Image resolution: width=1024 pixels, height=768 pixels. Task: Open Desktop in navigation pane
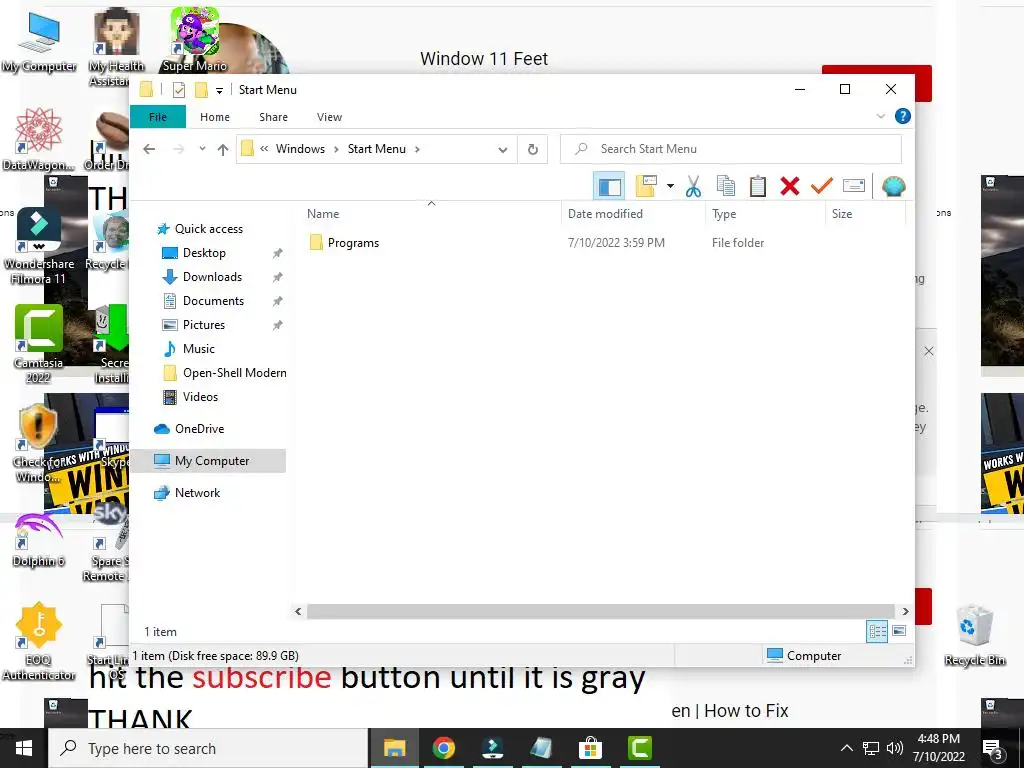(204, 253)
